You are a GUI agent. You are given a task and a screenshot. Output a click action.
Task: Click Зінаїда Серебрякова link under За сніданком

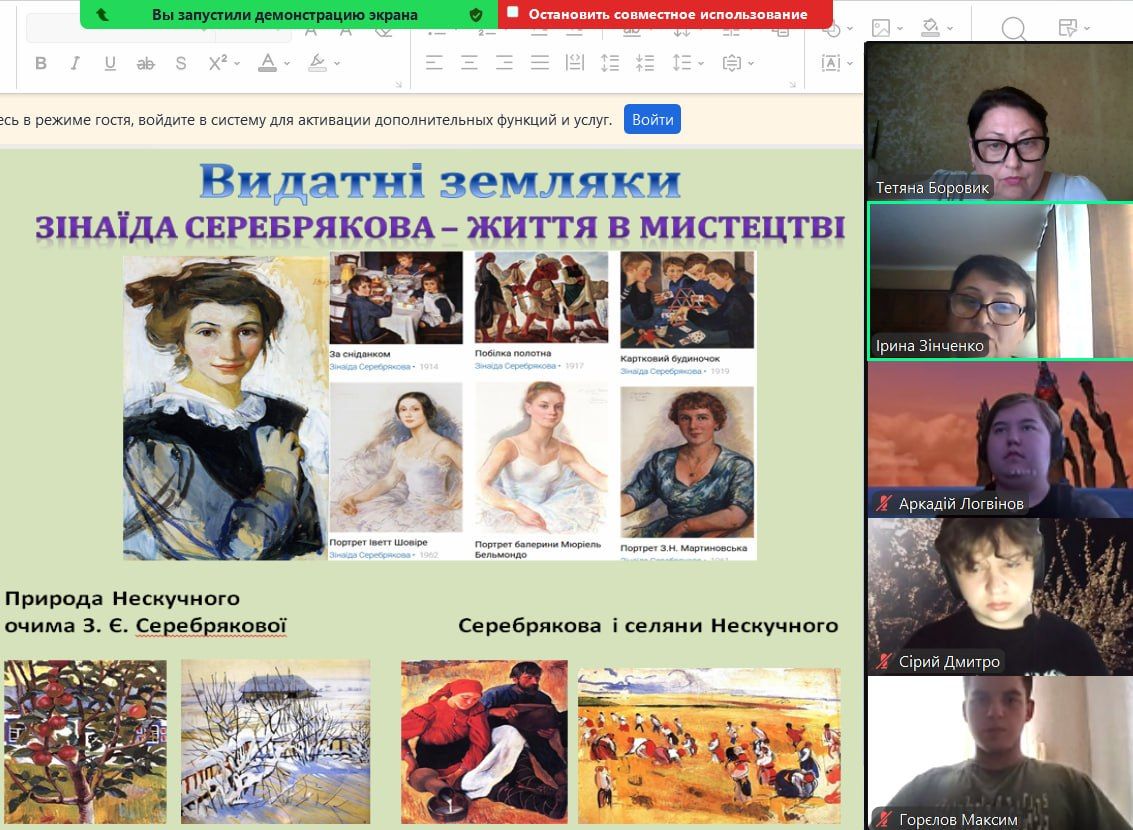point(370,367)
